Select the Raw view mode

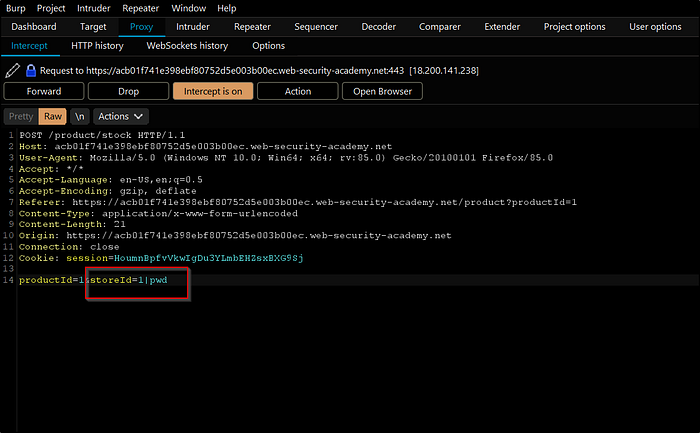(x=53, y=117)
